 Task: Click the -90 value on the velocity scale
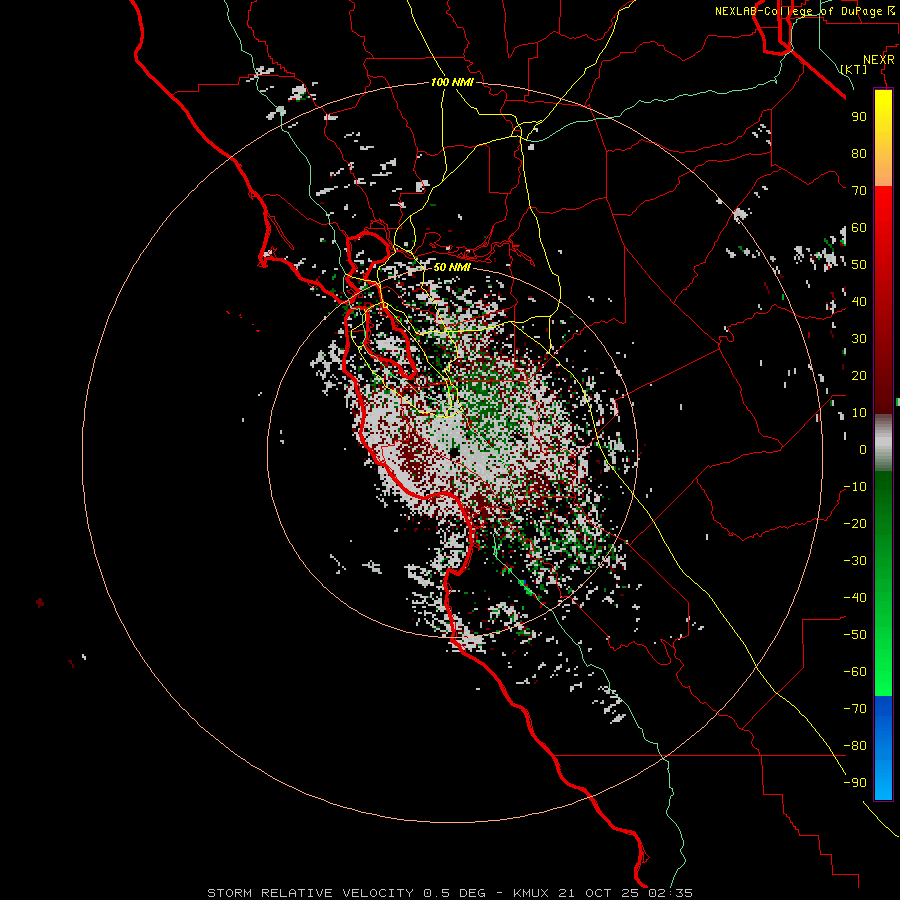coord(855,782)
